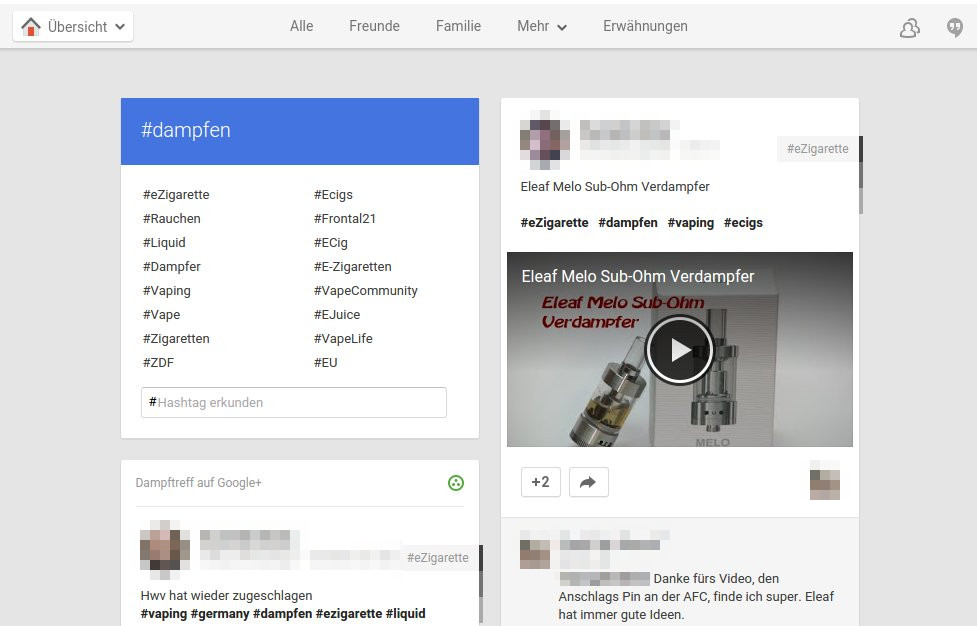This screenshot has width=977, height=626.
Task: Share the Eleaf Melo post
Action: point(588,482)
